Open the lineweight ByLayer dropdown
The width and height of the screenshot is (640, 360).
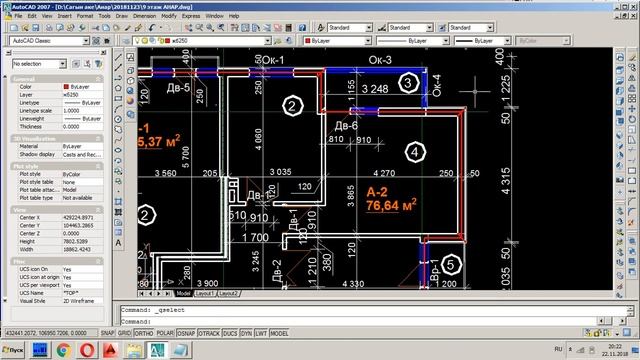(x=507, y=41)
